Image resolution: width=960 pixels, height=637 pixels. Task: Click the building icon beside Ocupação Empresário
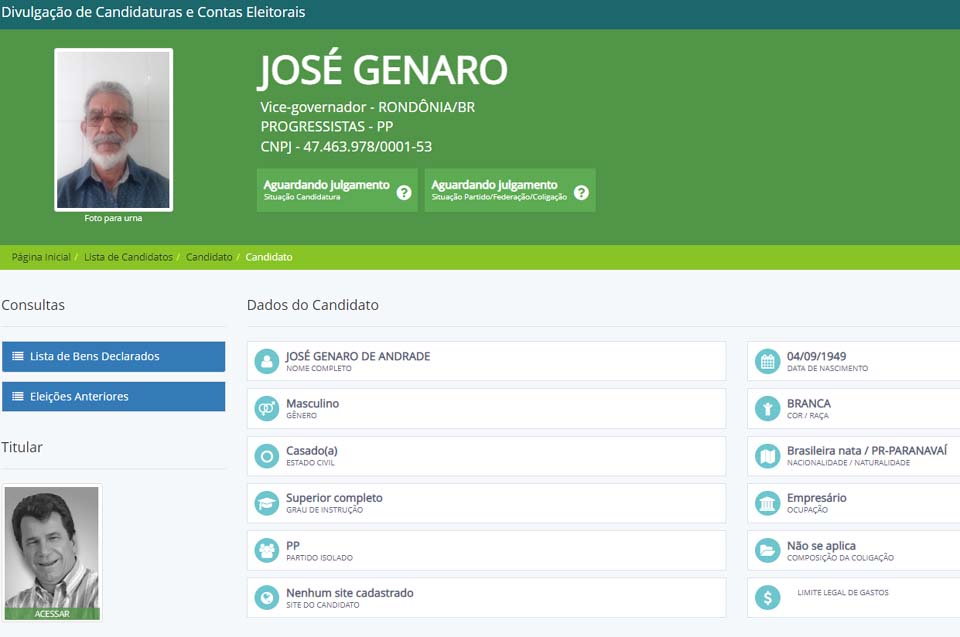(x=767, y=502)
